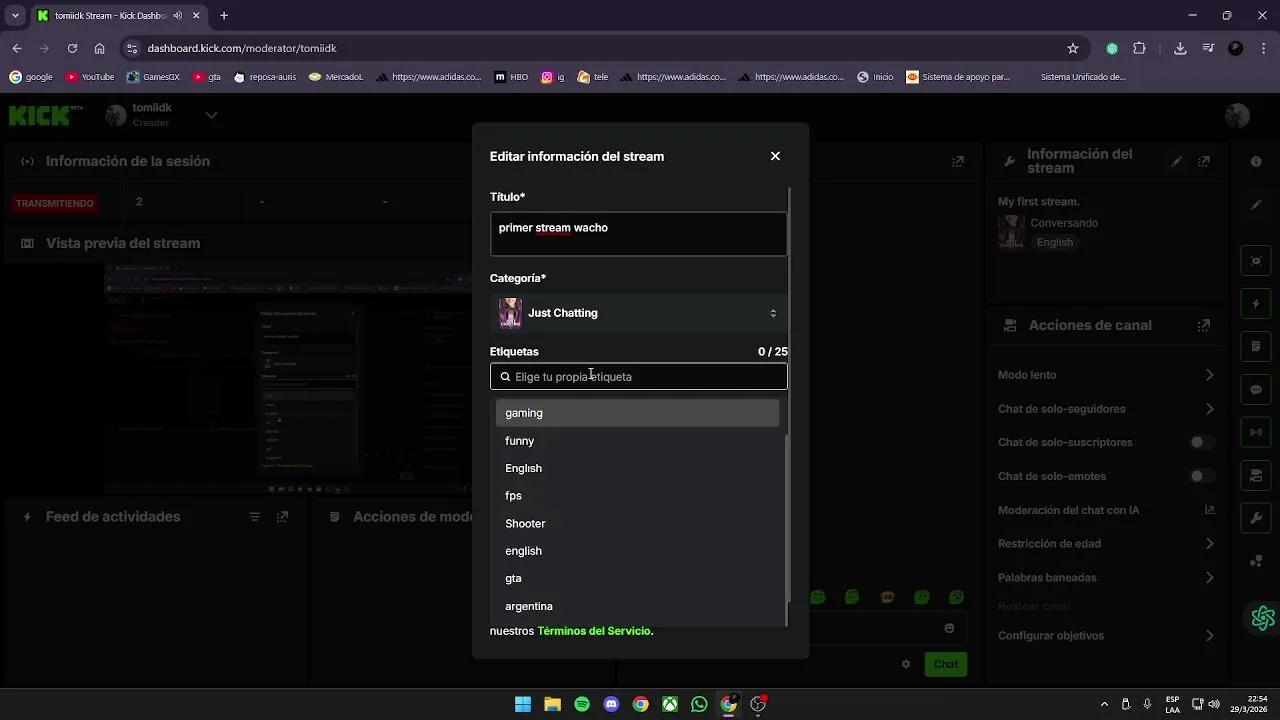Click the document icon in the right sidebar
1280x720 pixels.
1256,347
